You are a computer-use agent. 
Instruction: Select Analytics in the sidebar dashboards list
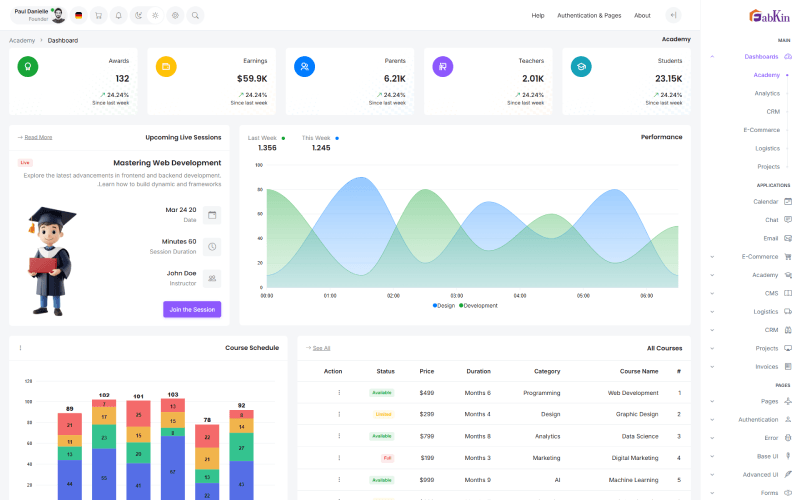[x=767, y=93]
